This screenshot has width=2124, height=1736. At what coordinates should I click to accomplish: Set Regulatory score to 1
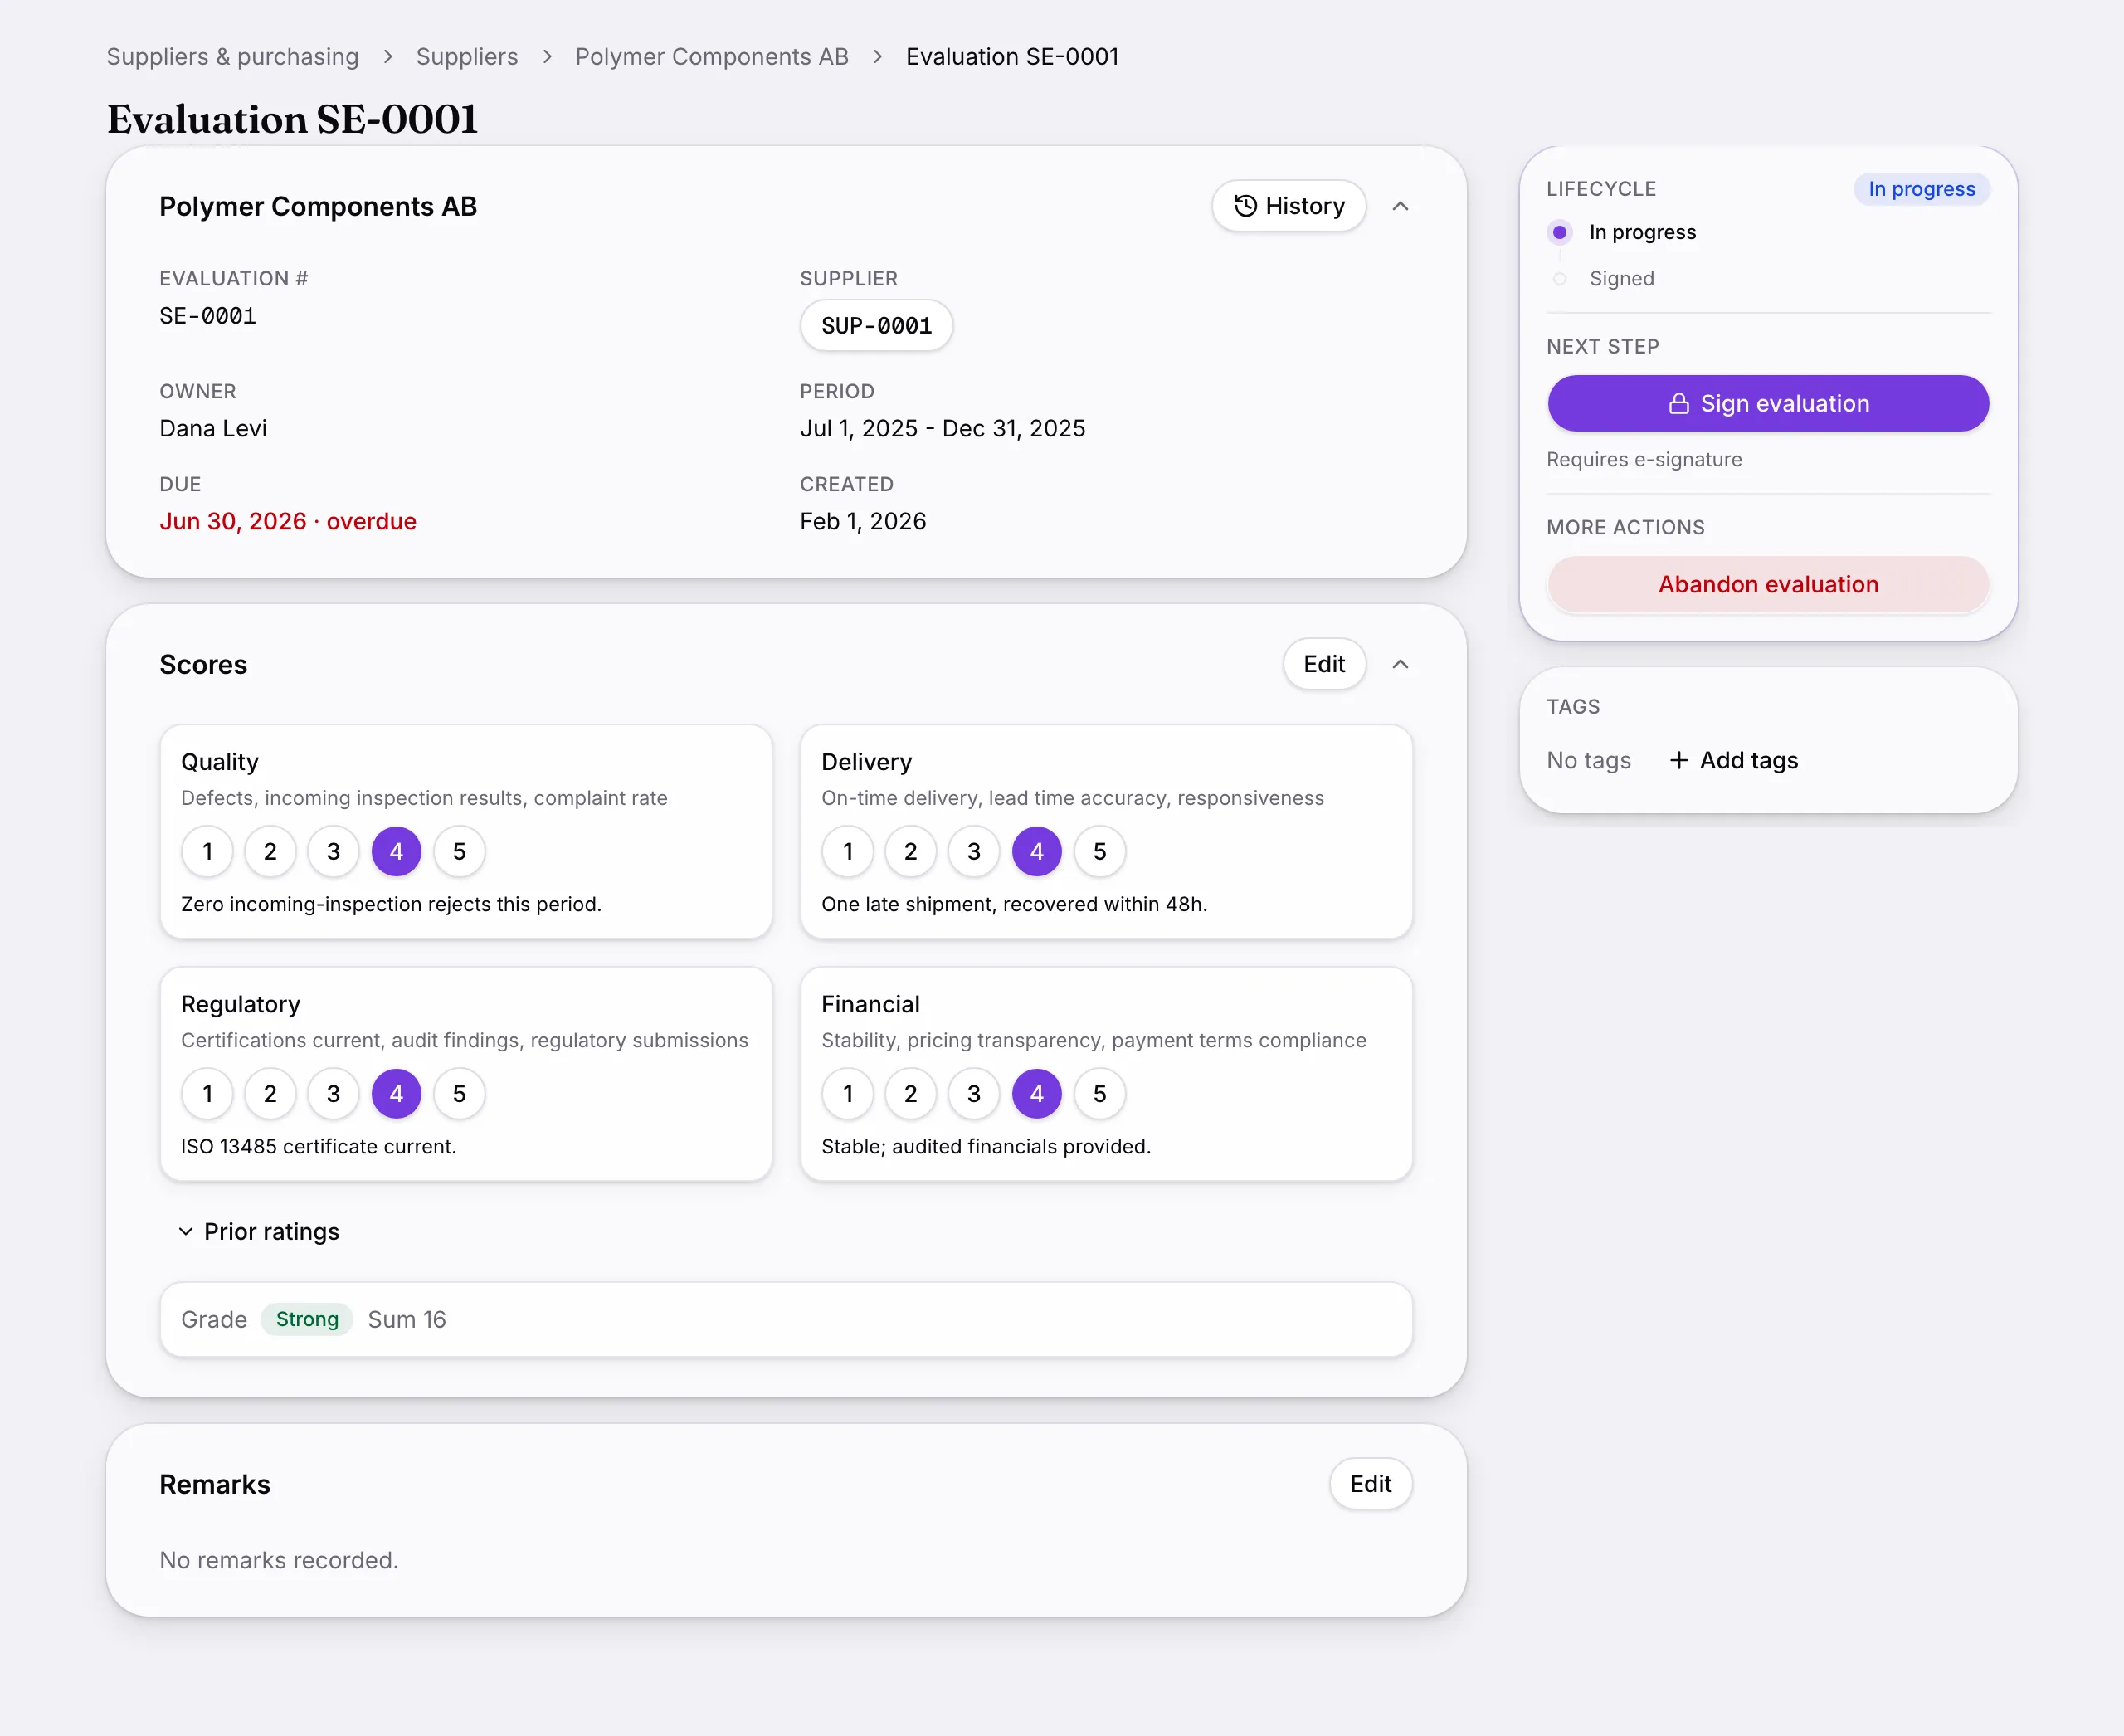click(x=207, y=1093)
